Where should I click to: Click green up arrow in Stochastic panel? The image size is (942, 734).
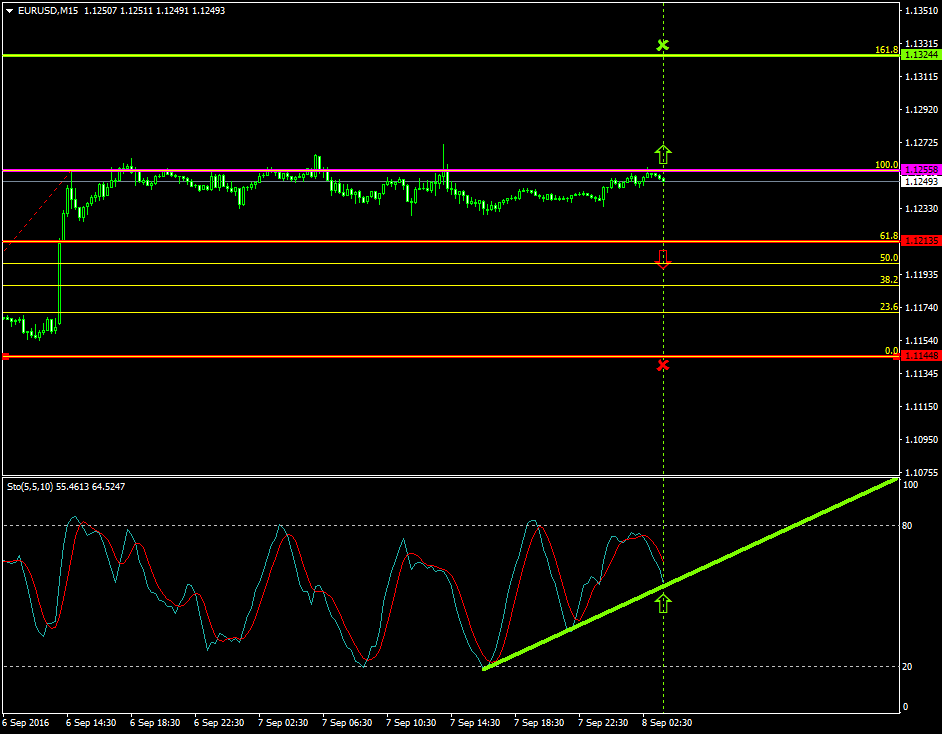click(x=662, y=602)
